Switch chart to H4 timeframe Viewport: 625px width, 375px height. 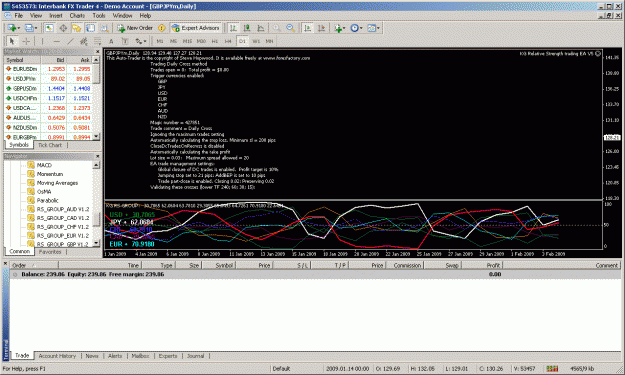point(228,41)
